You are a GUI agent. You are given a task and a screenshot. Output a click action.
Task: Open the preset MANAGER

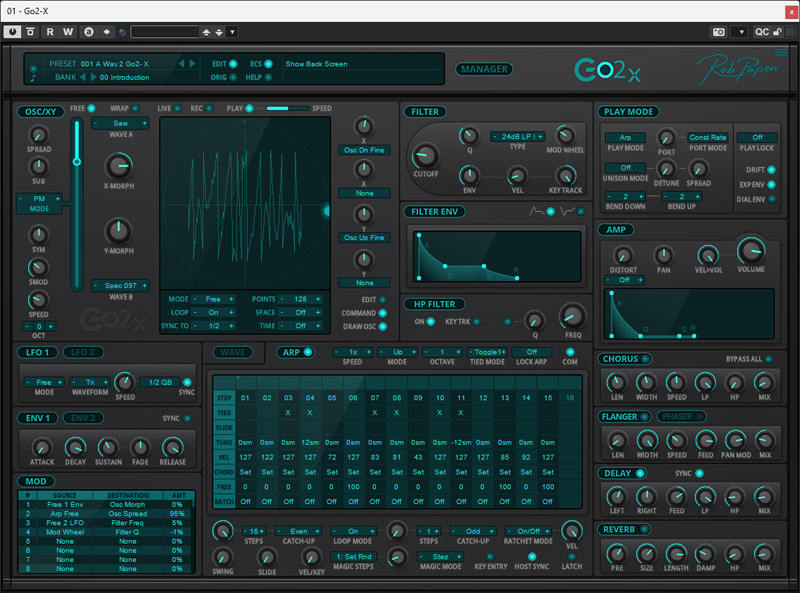click(485, 70)
